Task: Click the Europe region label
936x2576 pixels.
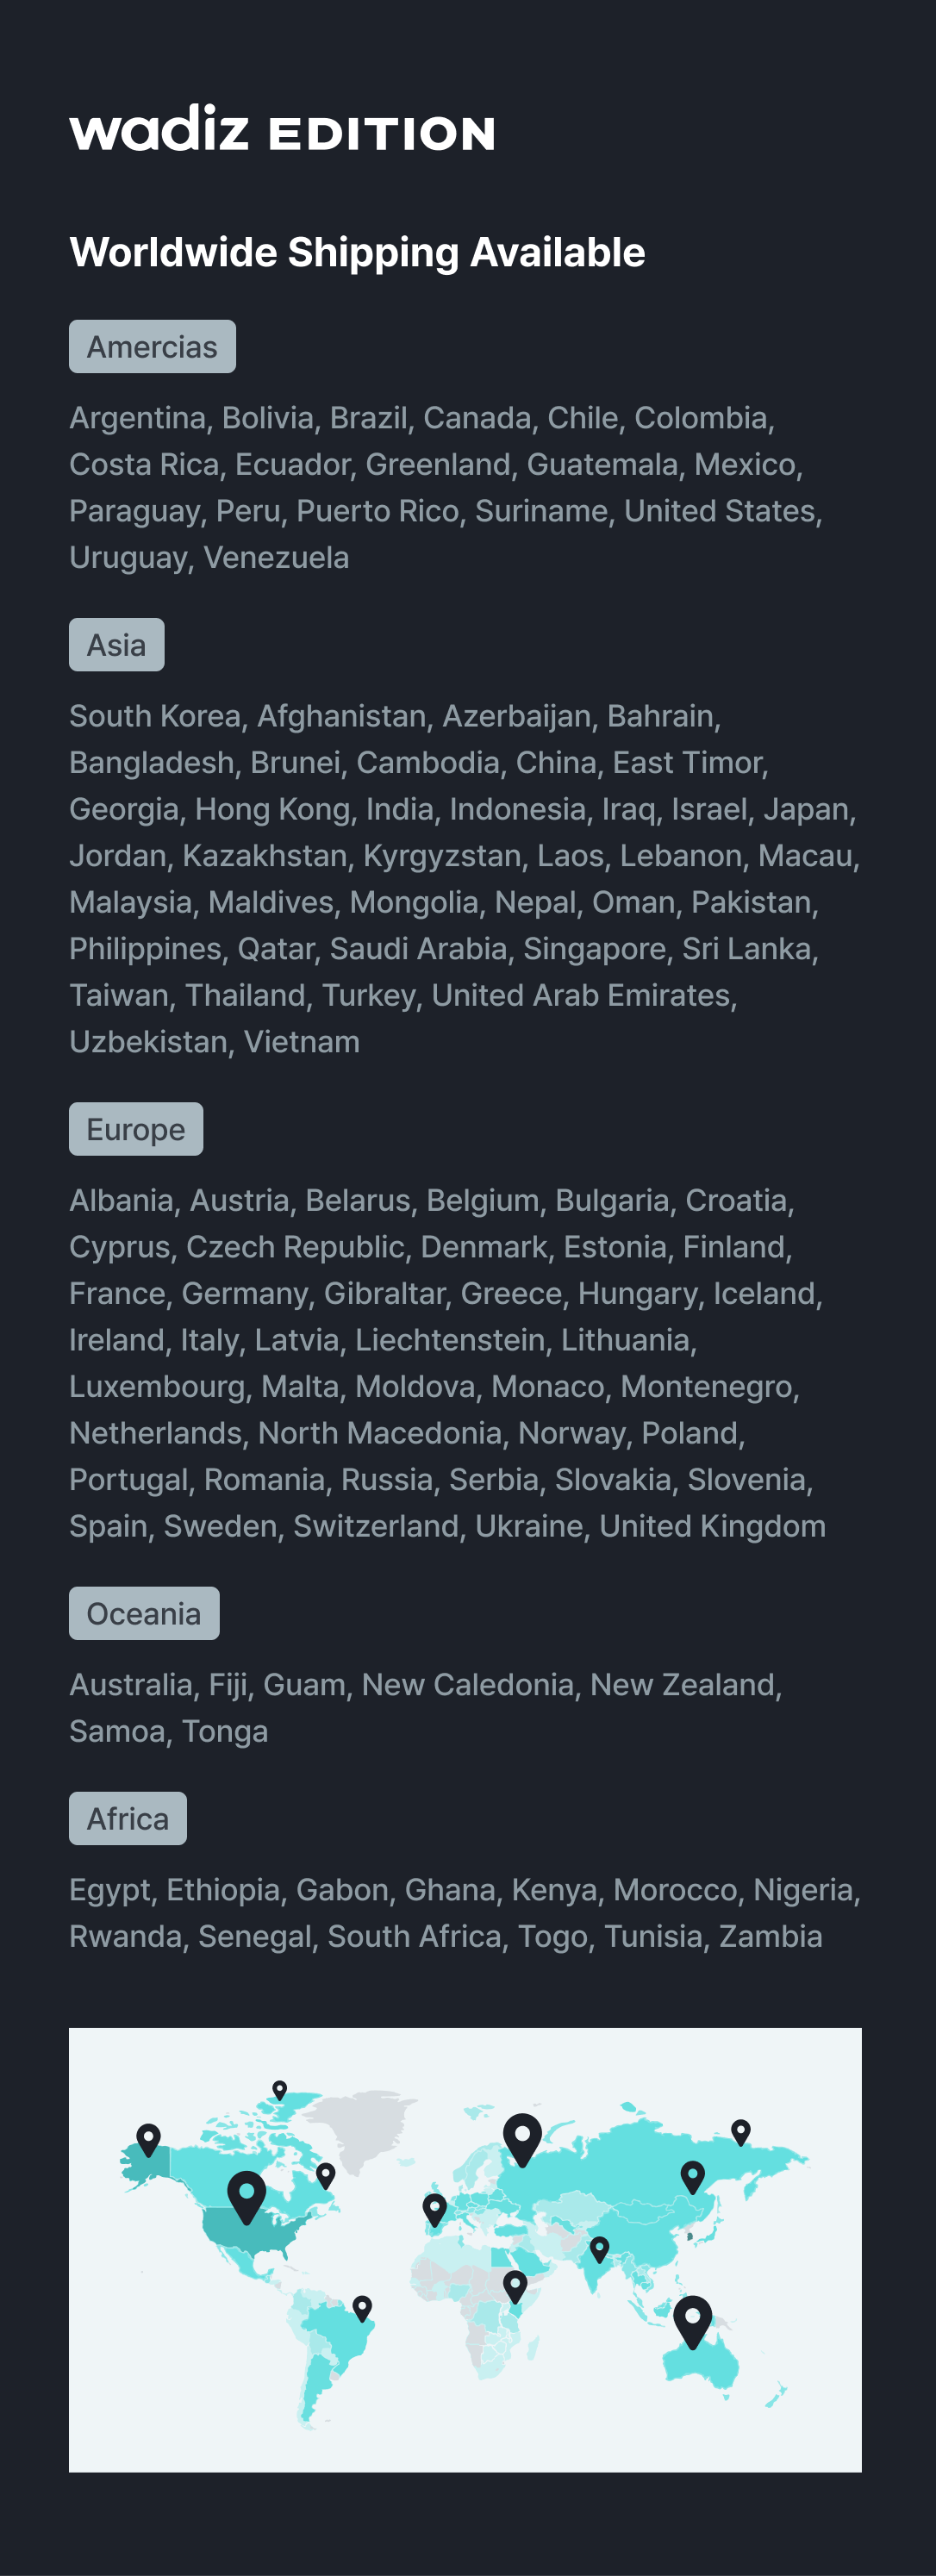Action: tap(136, 1129)
